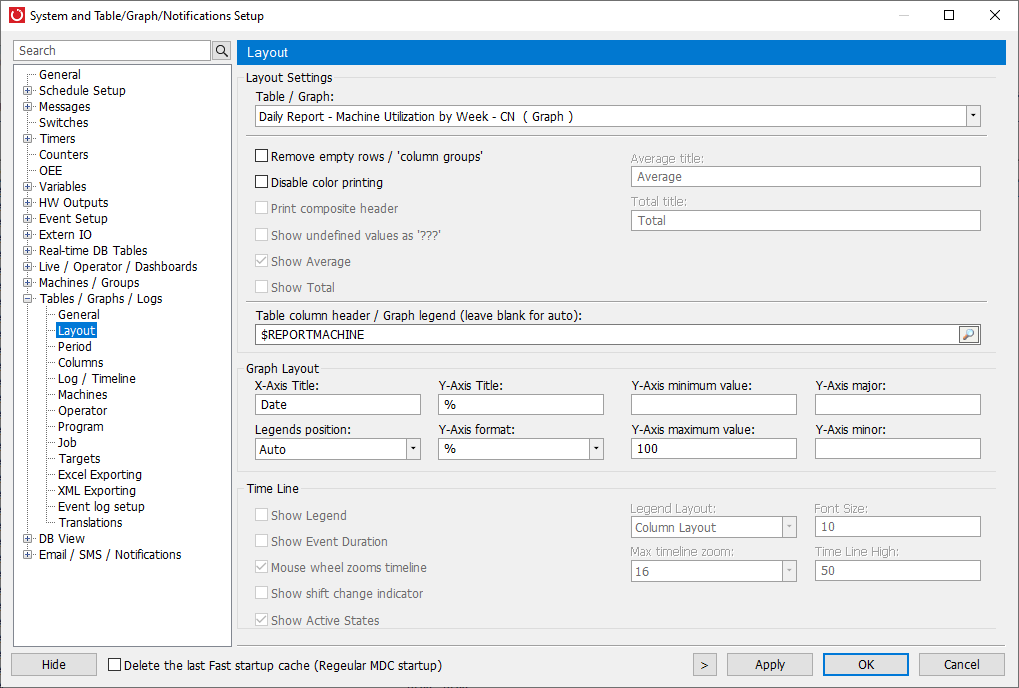
Task: Expand the Variables tree node
Action: click(27, 186)
